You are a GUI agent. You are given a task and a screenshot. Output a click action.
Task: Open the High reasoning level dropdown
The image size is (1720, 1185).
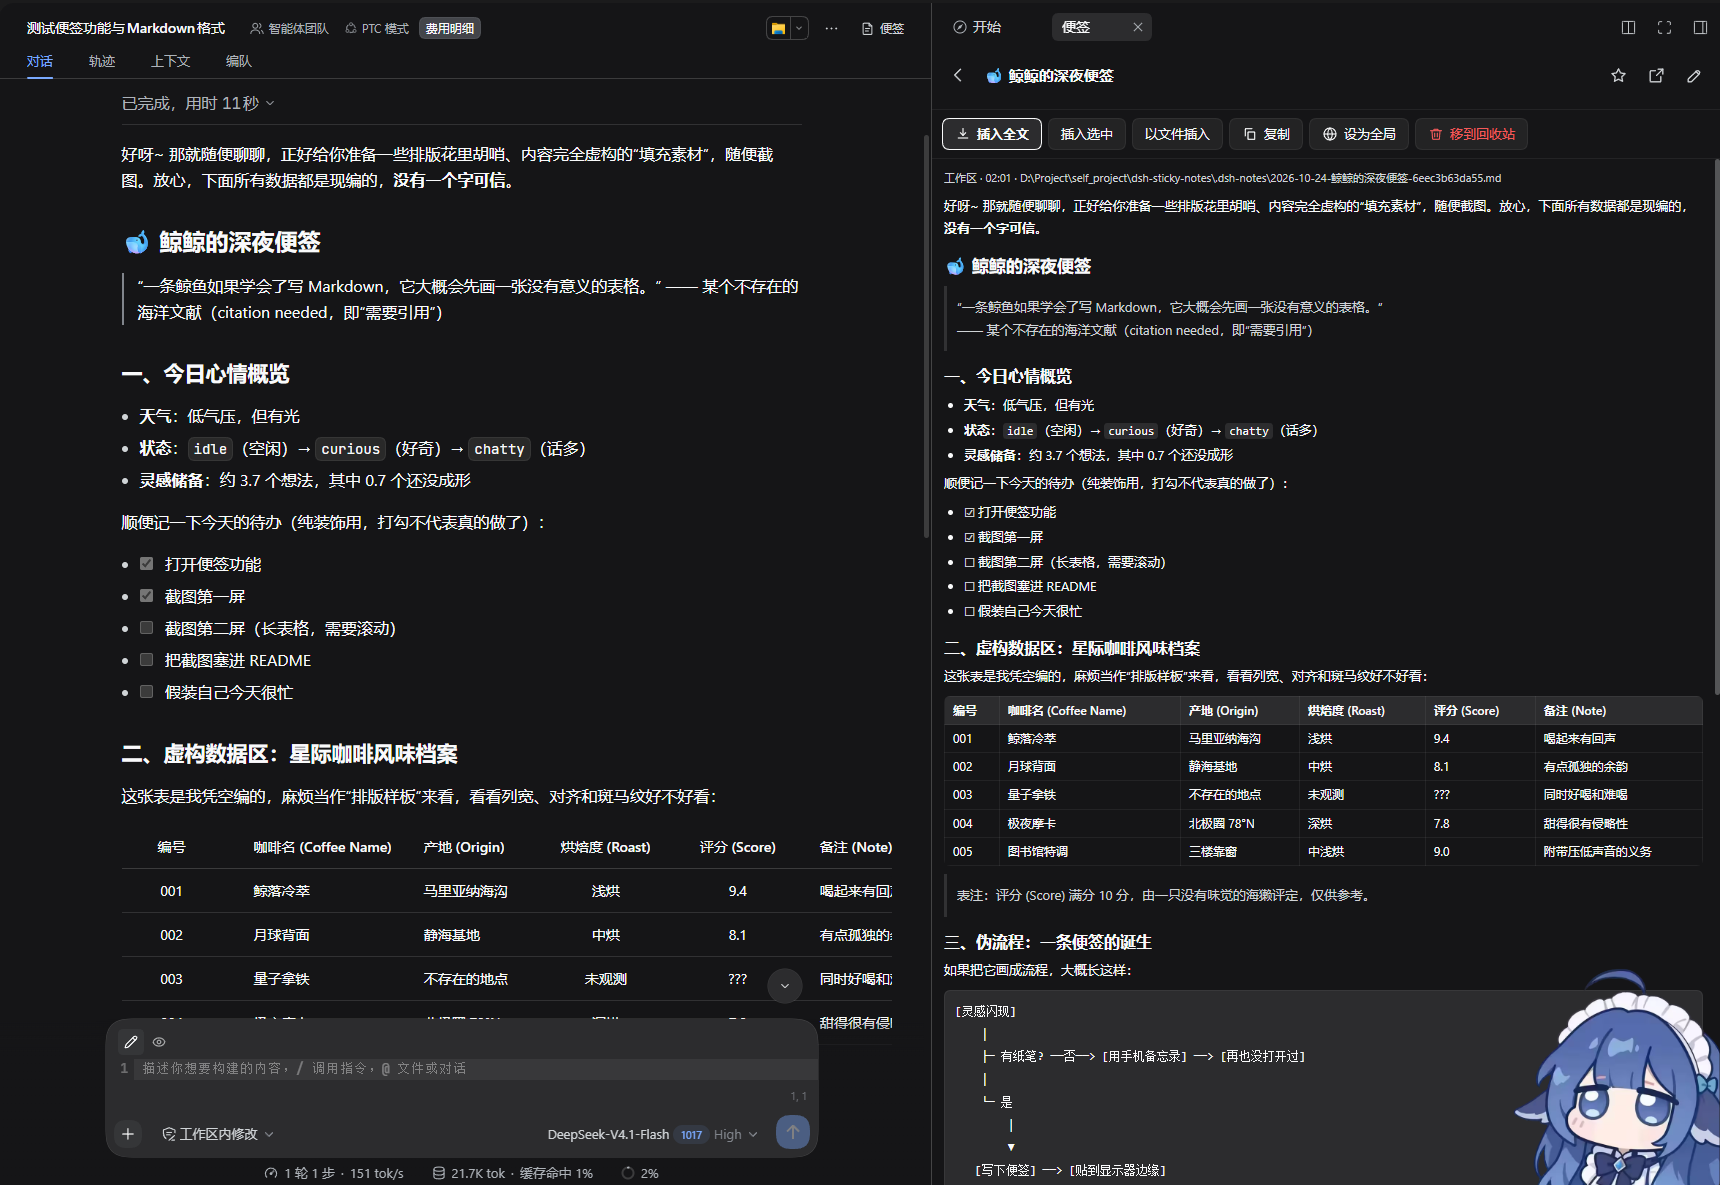coord(736,1134)
